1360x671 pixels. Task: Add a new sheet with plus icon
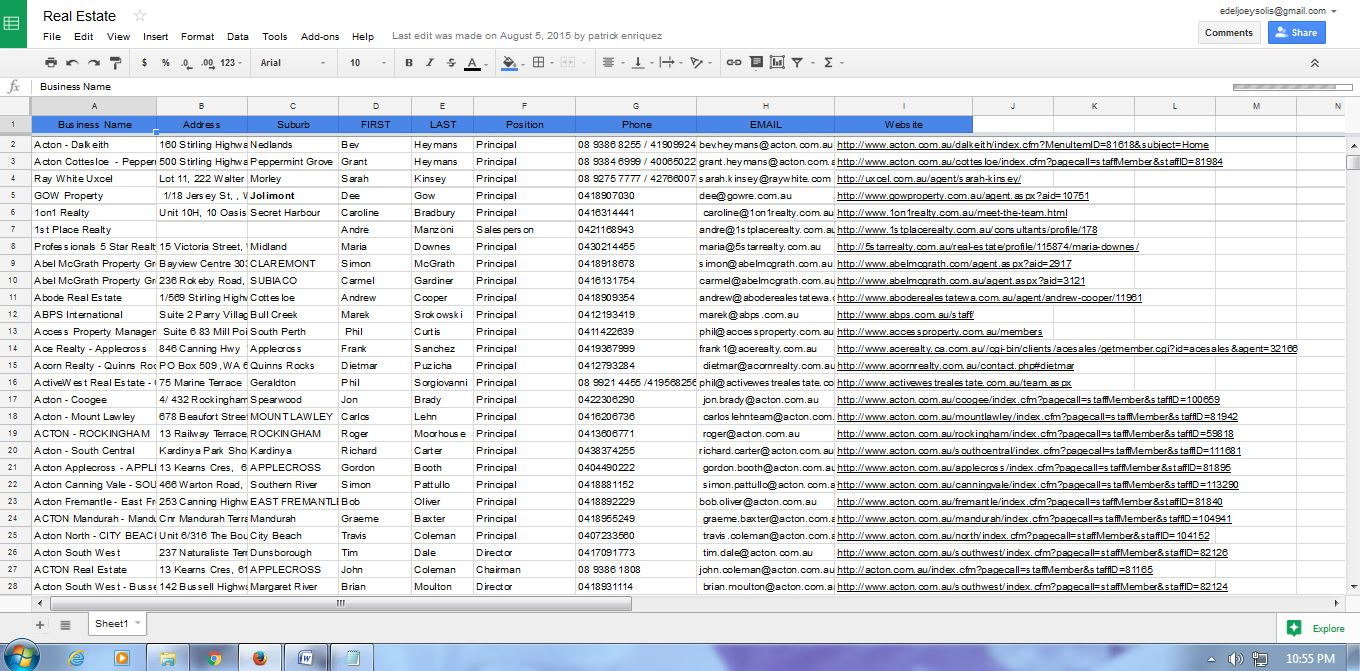(40, 625)
